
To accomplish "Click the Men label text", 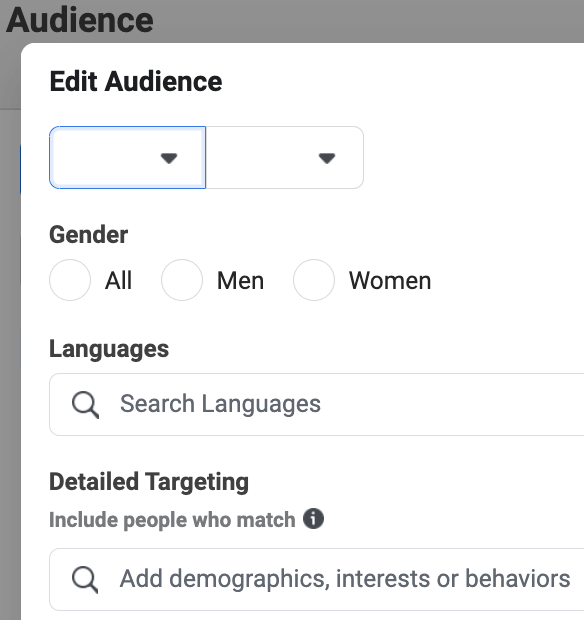I will click(240, 281).
